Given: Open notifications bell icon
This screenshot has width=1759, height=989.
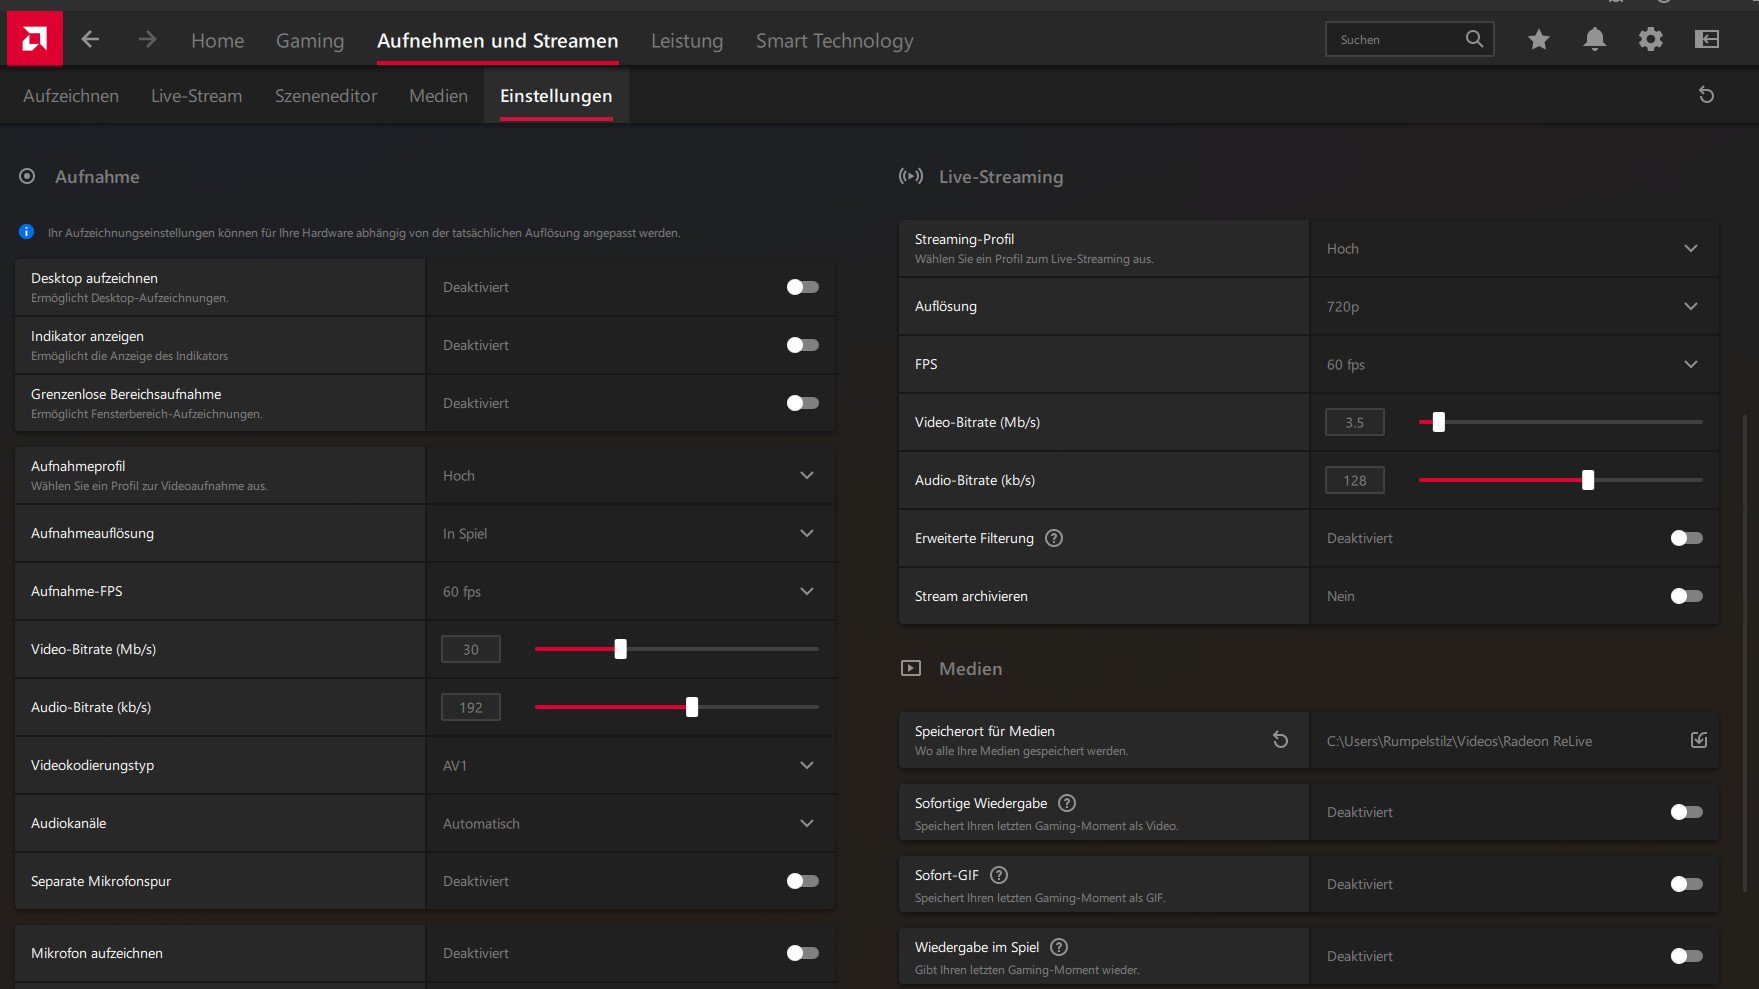Looking at the screenshot, I should tap(1594, 39).
